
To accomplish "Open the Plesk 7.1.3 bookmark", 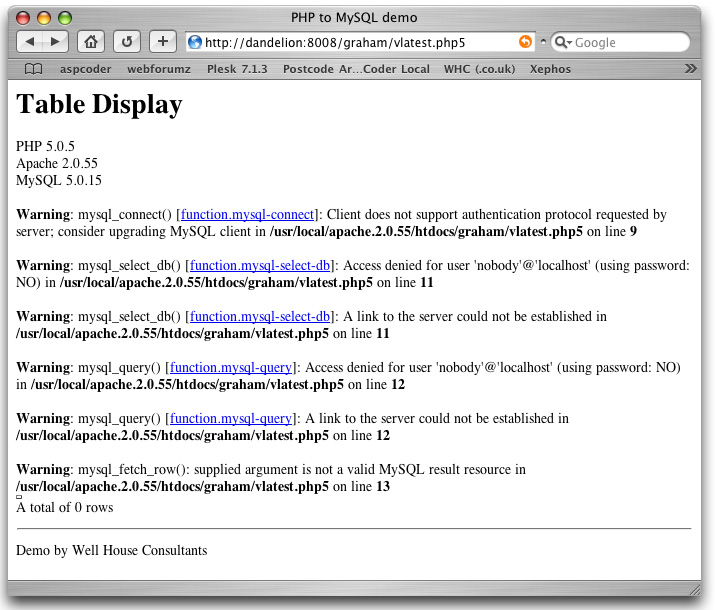I will click(x=237, y=69).
